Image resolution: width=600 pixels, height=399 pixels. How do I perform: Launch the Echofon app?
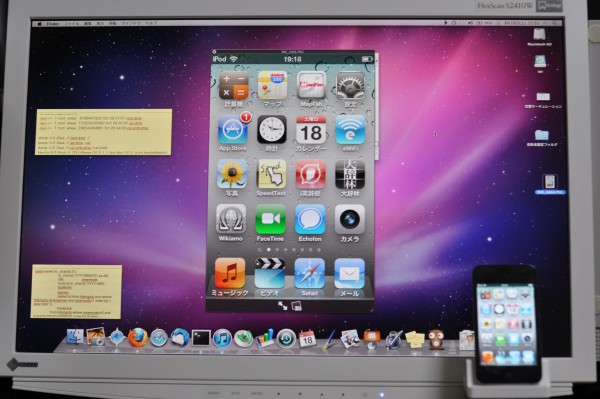click(x=310, y=220)
